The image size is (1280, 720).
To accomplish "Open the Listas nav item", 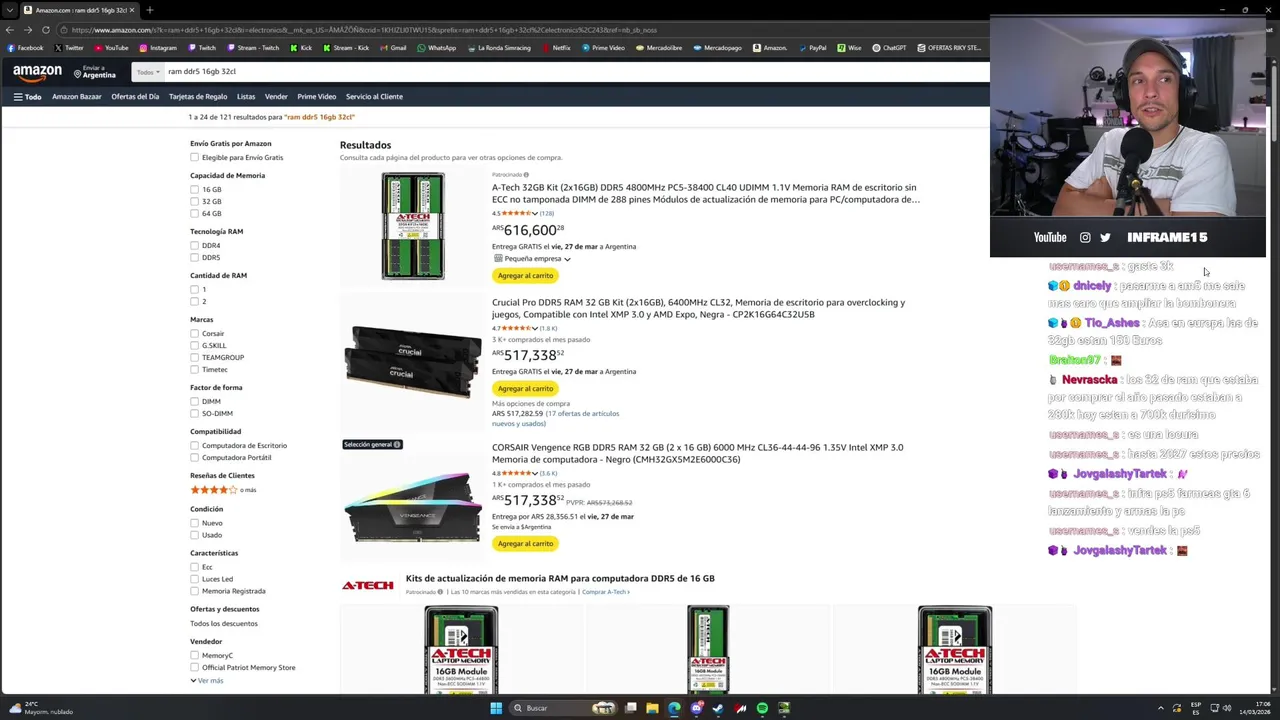I will 246,97.
